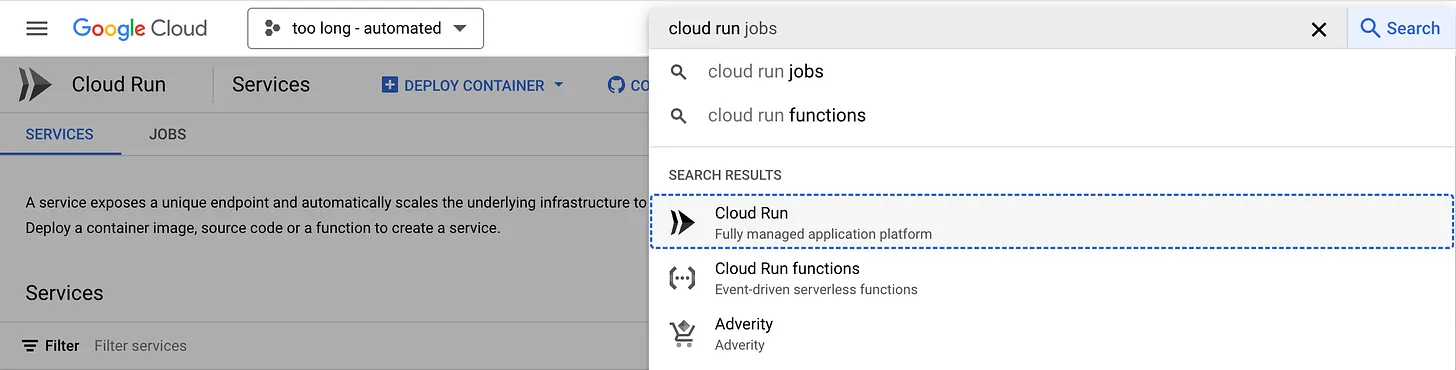Click the Cloud Run chevron icon in search results
This screenshot has height=370, width=1456.
pos(682,222)
